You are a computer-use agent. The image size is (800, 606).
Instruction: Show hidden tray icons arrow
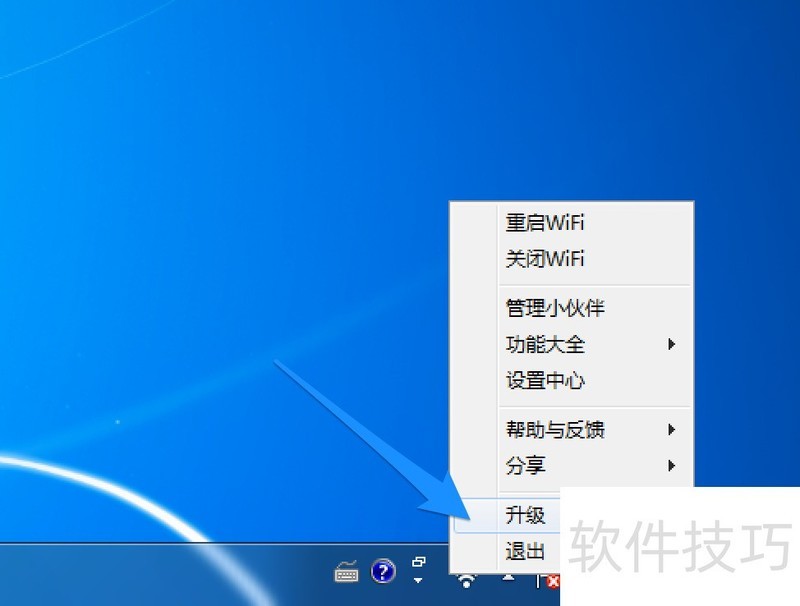coord(509,577)
